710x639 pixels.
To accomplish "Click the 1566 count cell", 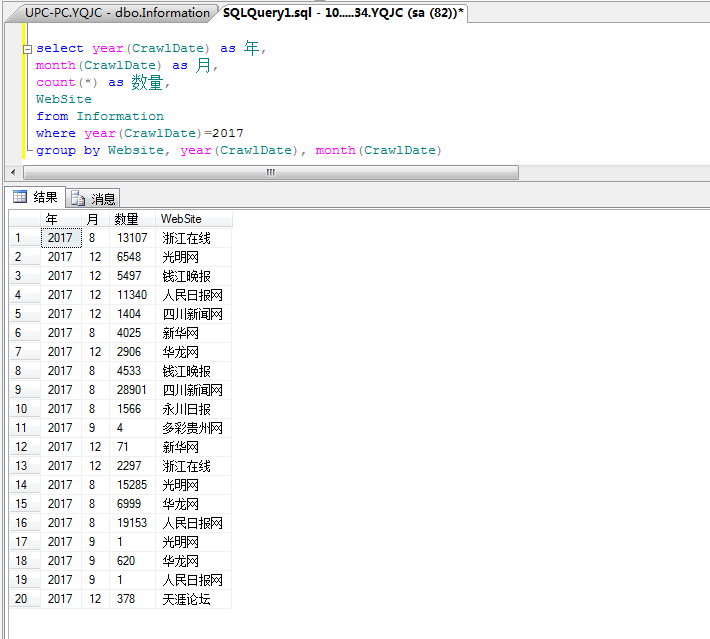I will pos(132,409).
